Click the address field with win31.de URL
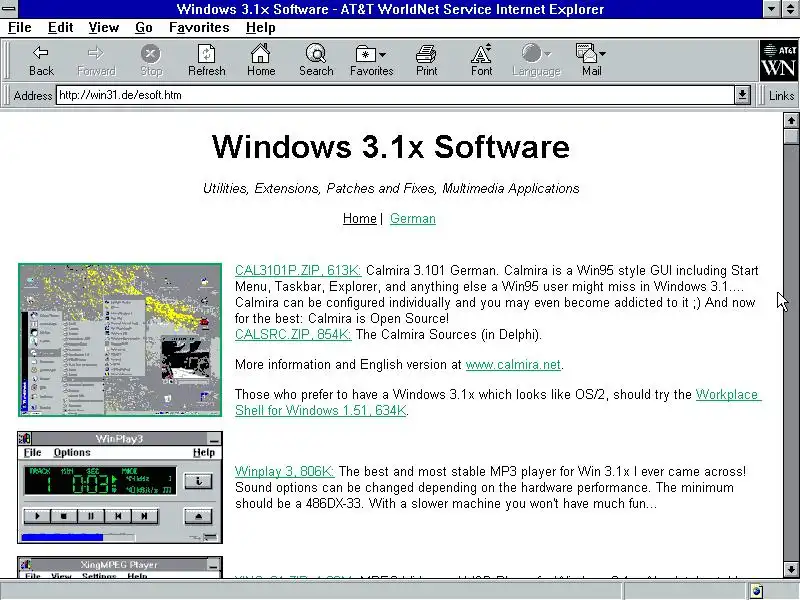 [395, 95]
